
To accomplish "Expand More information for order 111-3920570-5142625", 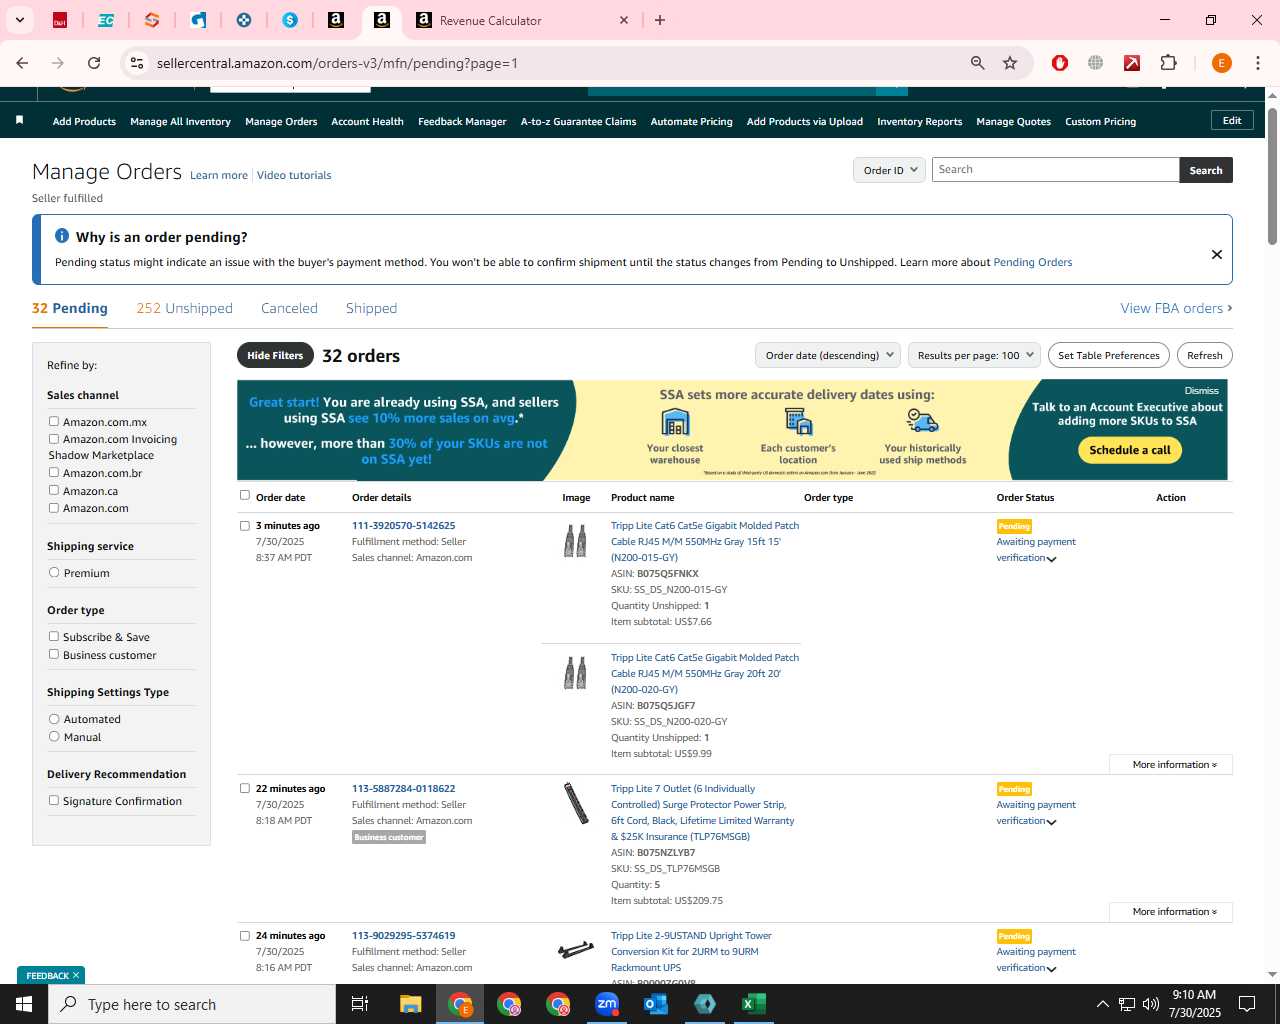I will [1171, 764].
